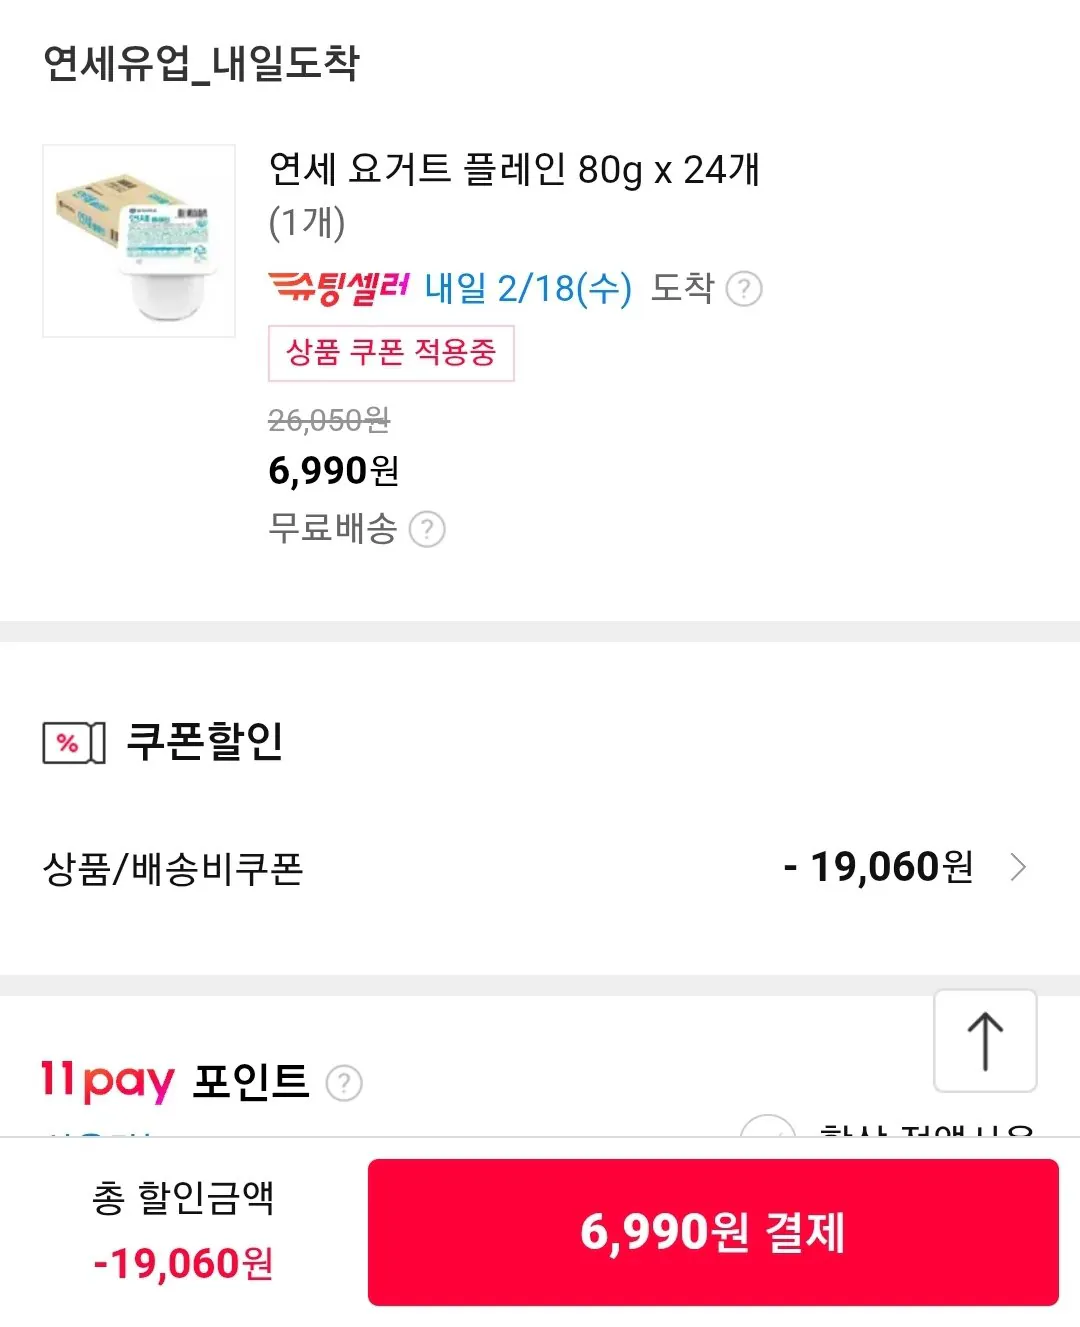
Task: Tap seller name 연세유업_내일도착
Action: [201, 64]
